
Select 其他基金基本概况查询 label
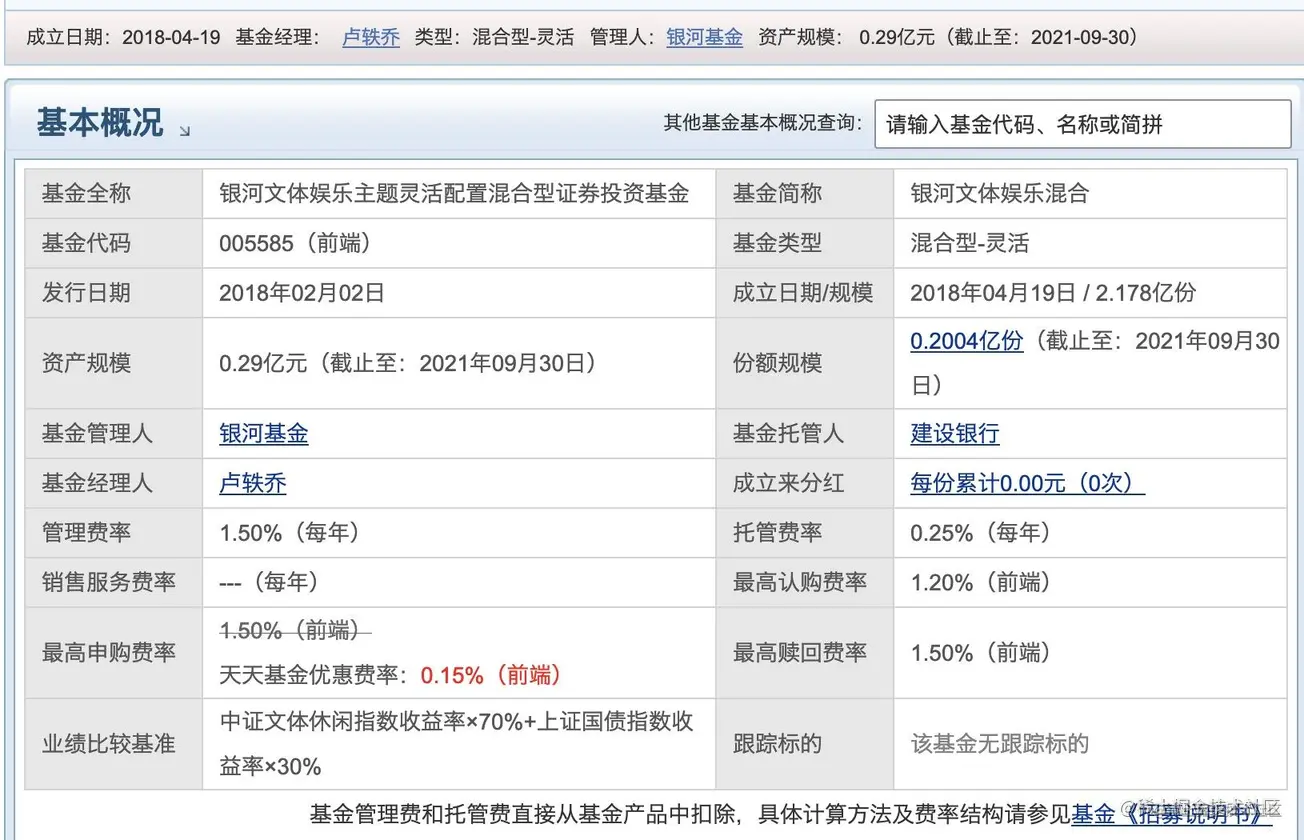[x=763, y=123]
